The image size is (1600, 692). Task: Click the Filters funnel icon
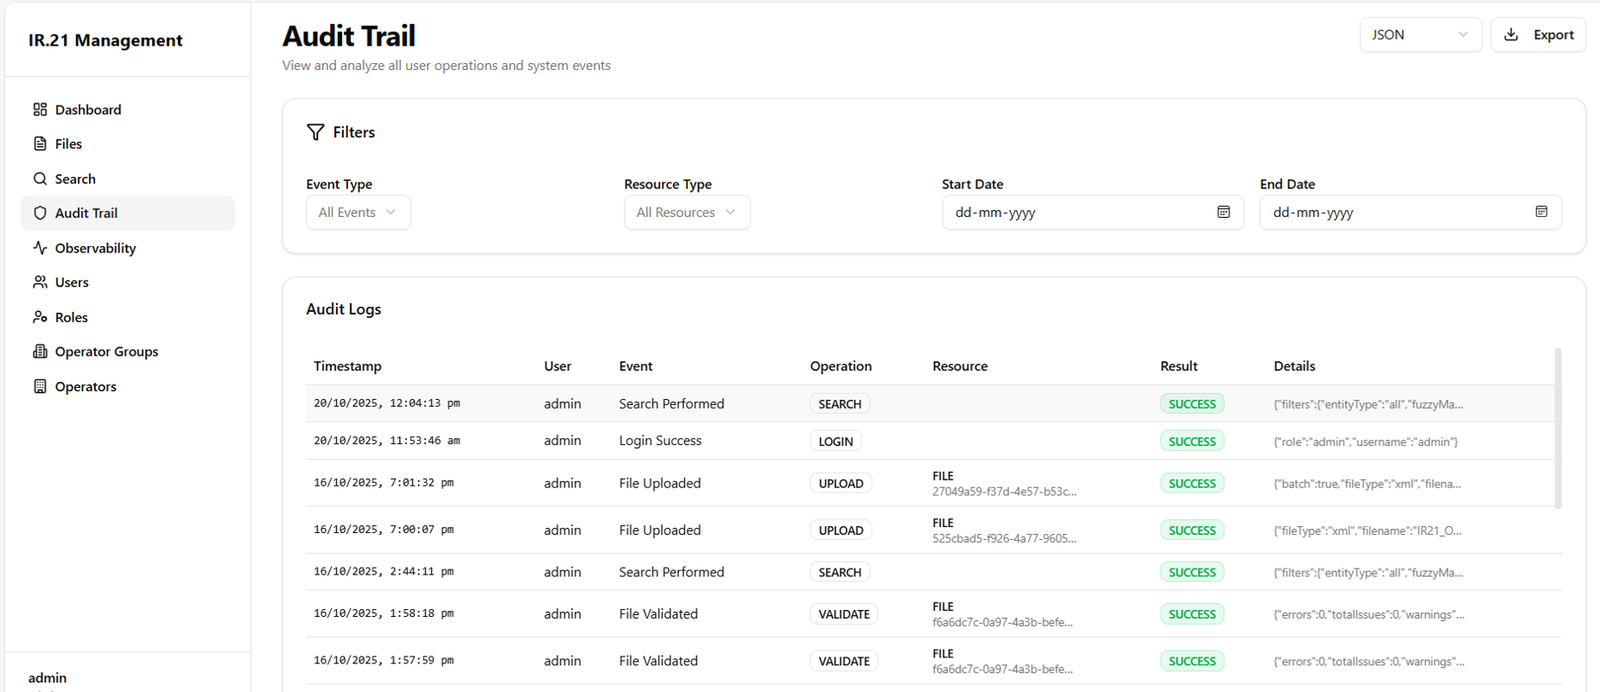[x=316, y=132]
